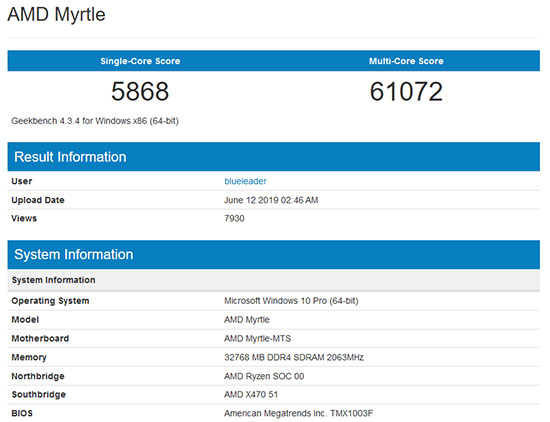
Task: Select Microsoft Windows 10 Pro (64-bit) value
Action: [x=291, y=301]
